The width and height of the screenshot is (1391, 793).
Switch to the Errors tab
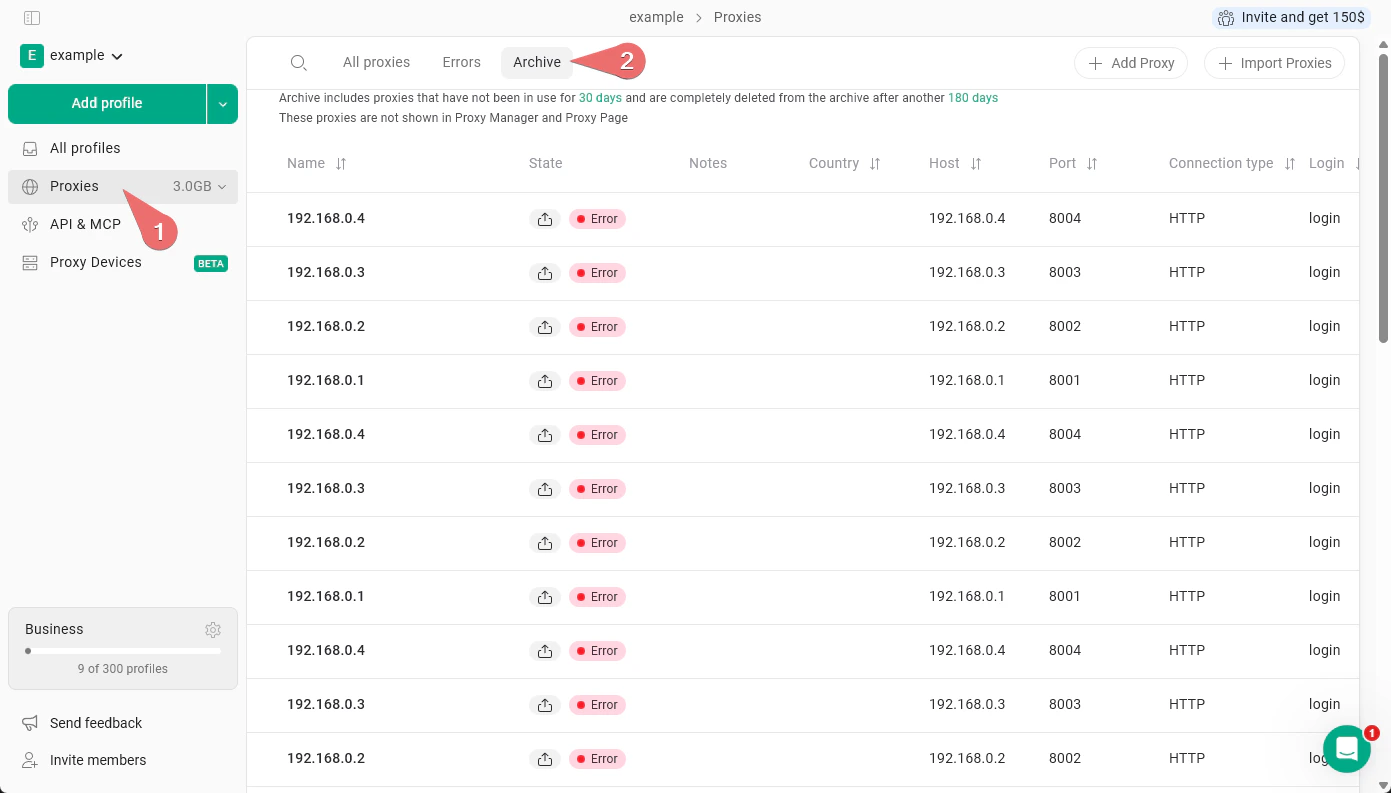click(461, 62)
